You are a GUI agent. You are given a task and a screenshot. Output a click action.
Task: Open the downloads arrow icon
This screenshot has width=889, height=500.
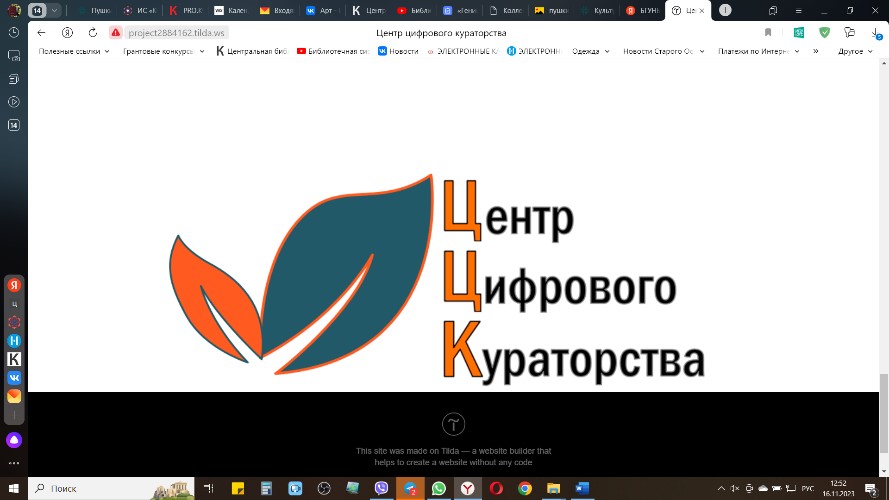click(x=876, y=33)
